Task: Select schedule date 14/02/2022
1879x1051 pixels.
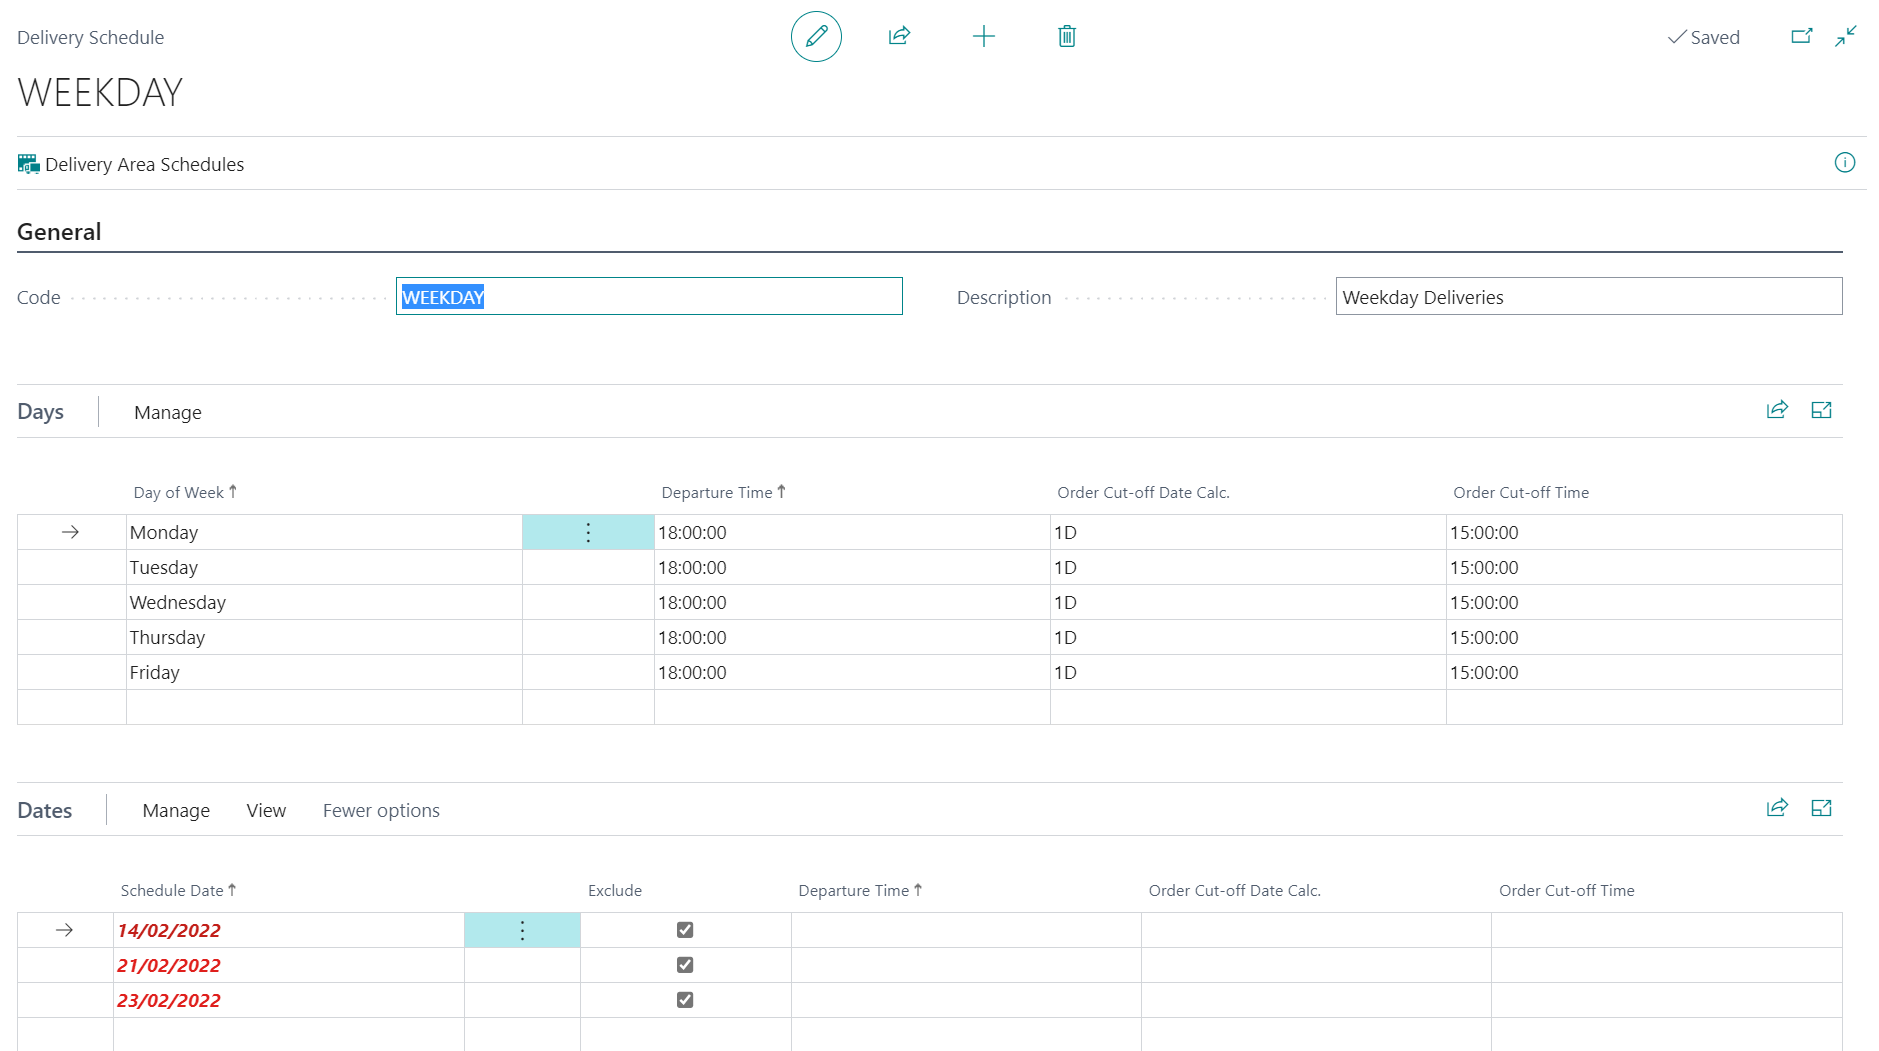Action: [x=289, y=930]
